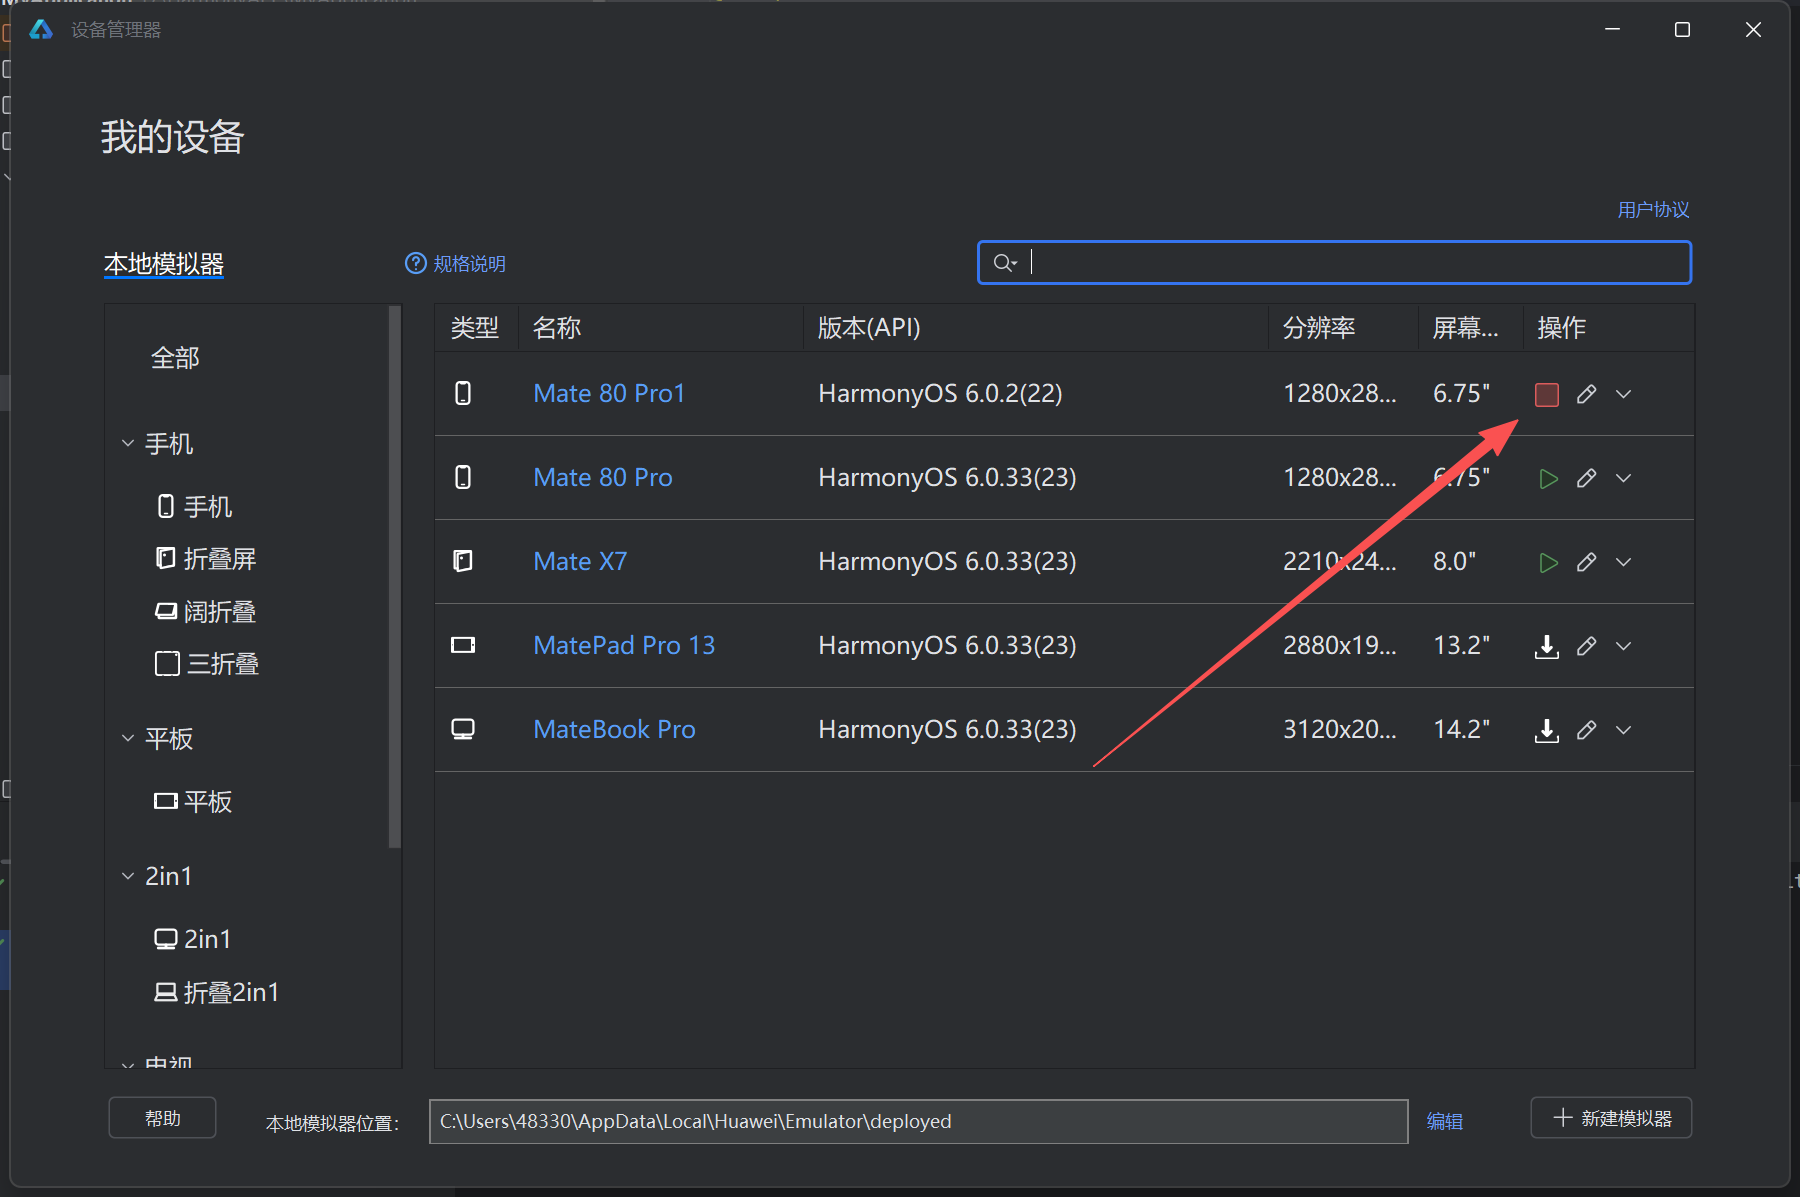Open the 规格说明 help link
Viewport: 1800px width, 1197px height.
(456, 263)
